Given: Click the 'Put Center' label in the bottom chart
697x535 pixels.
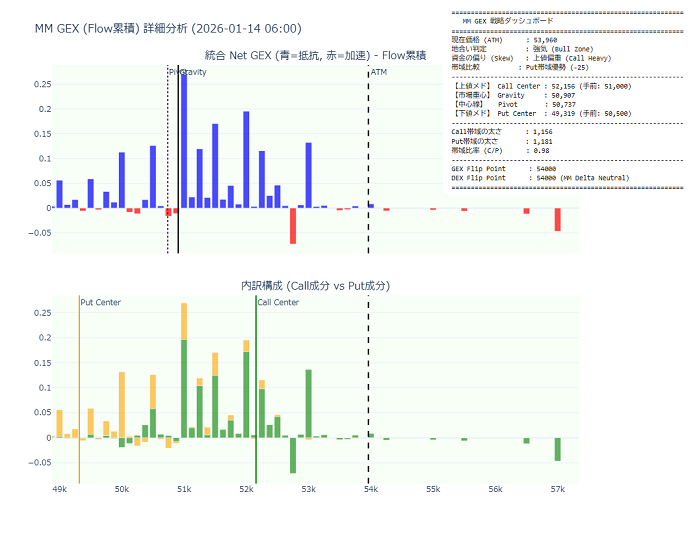Looking at the screenshot, I should tap(100, 302).
